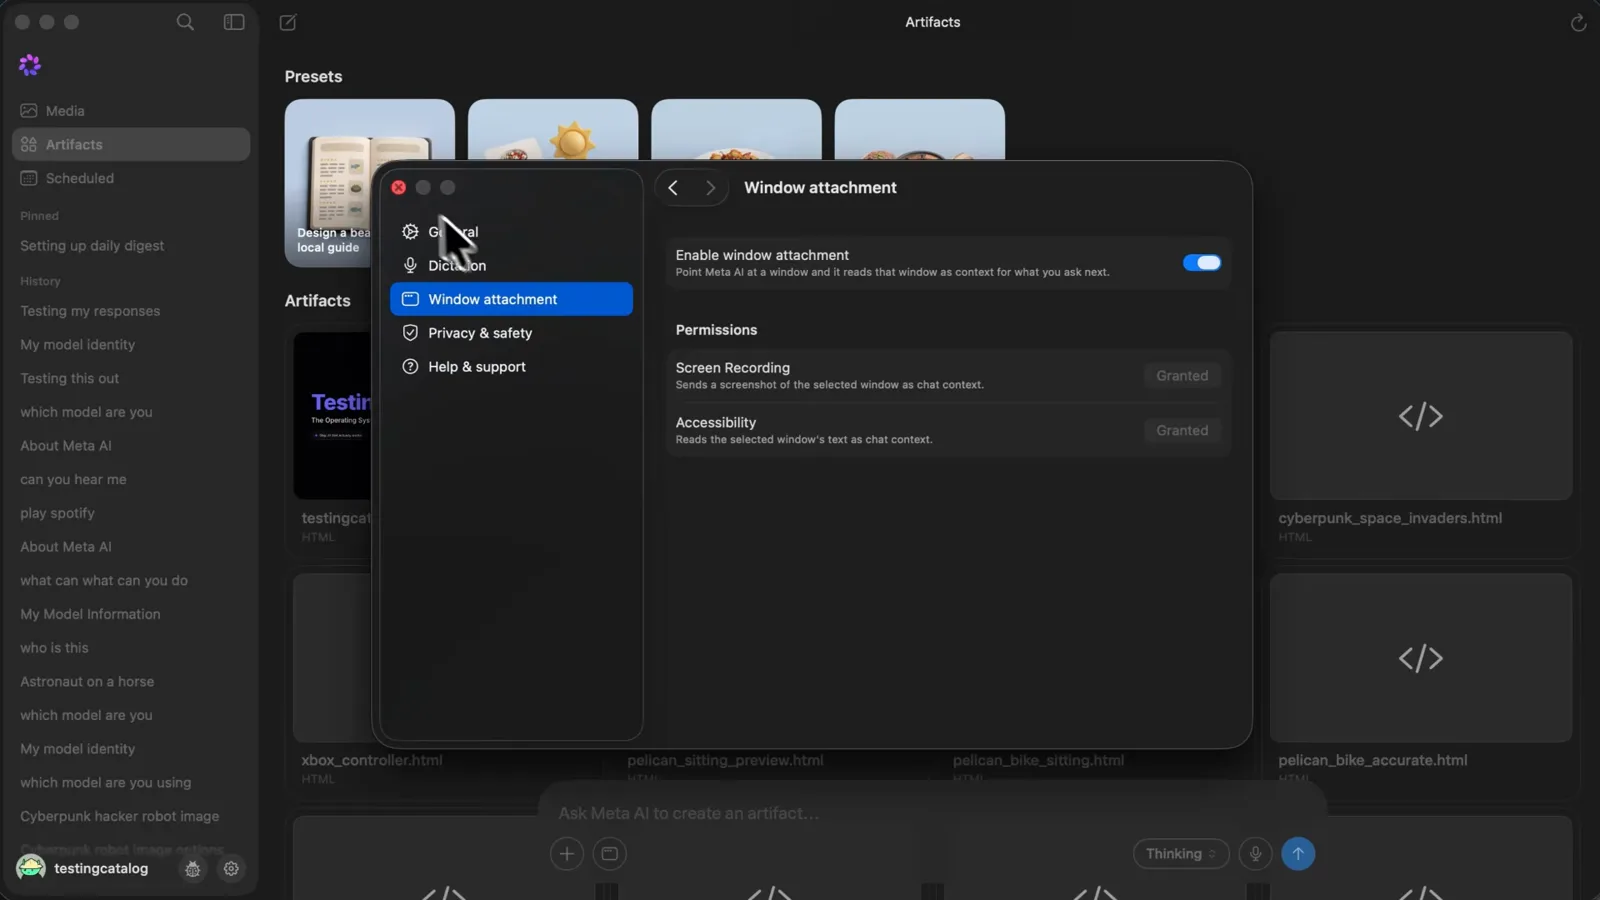Open the Thinking mode dropdown

click(1180, 853)
